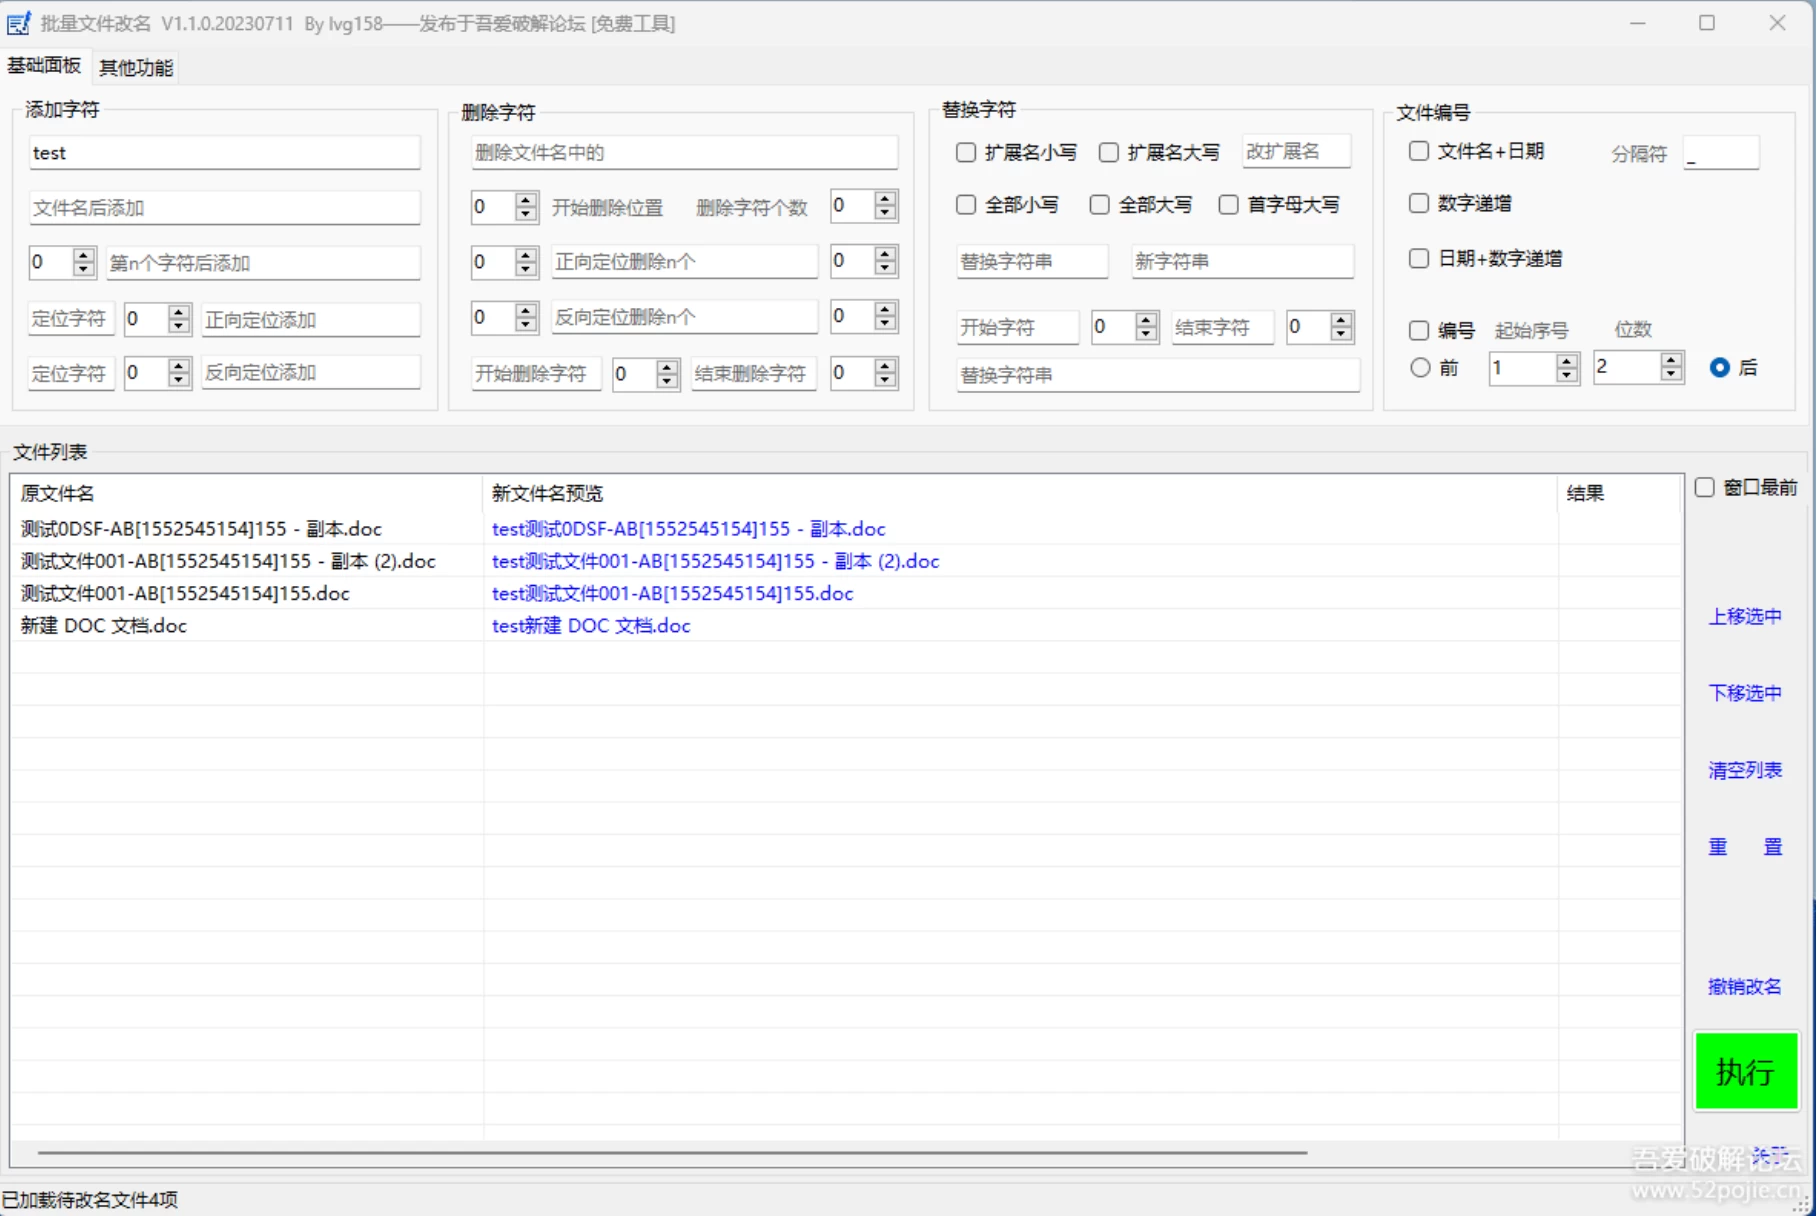Toggle the 窗口最前 checkbox

click(1705, 488)
